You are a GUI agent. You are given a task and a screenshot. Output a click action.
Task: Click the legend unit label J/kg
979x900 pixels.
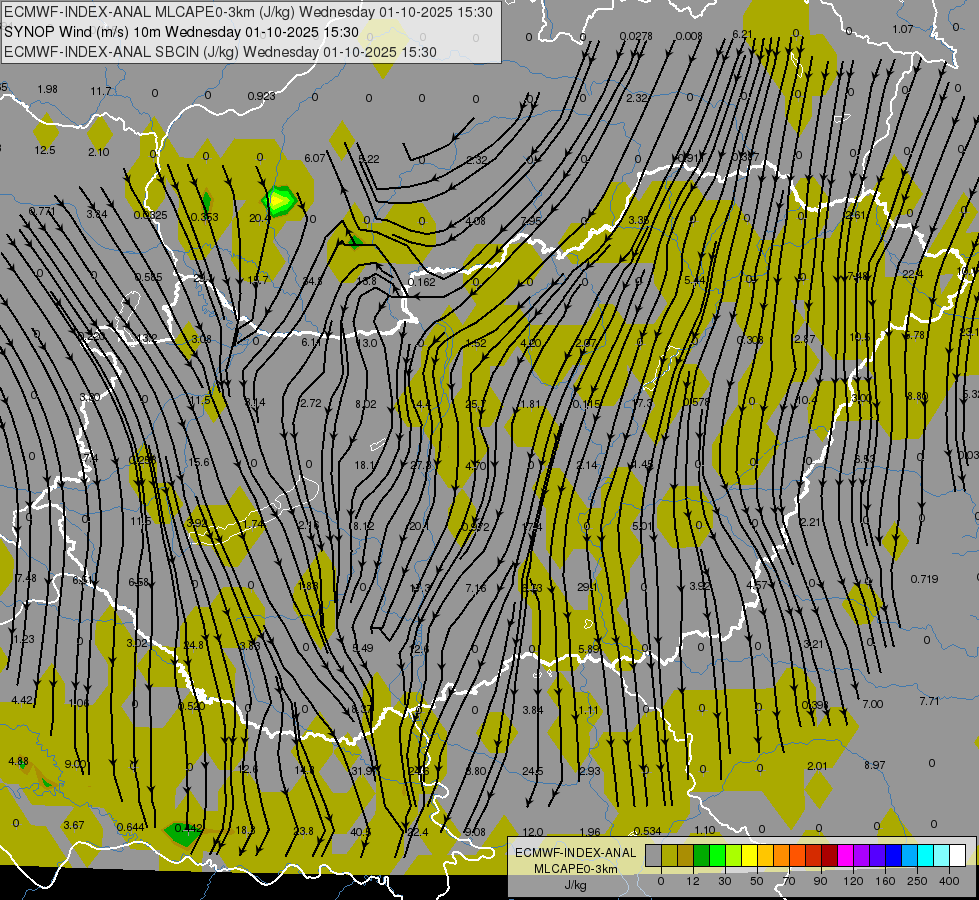(575, 885)
